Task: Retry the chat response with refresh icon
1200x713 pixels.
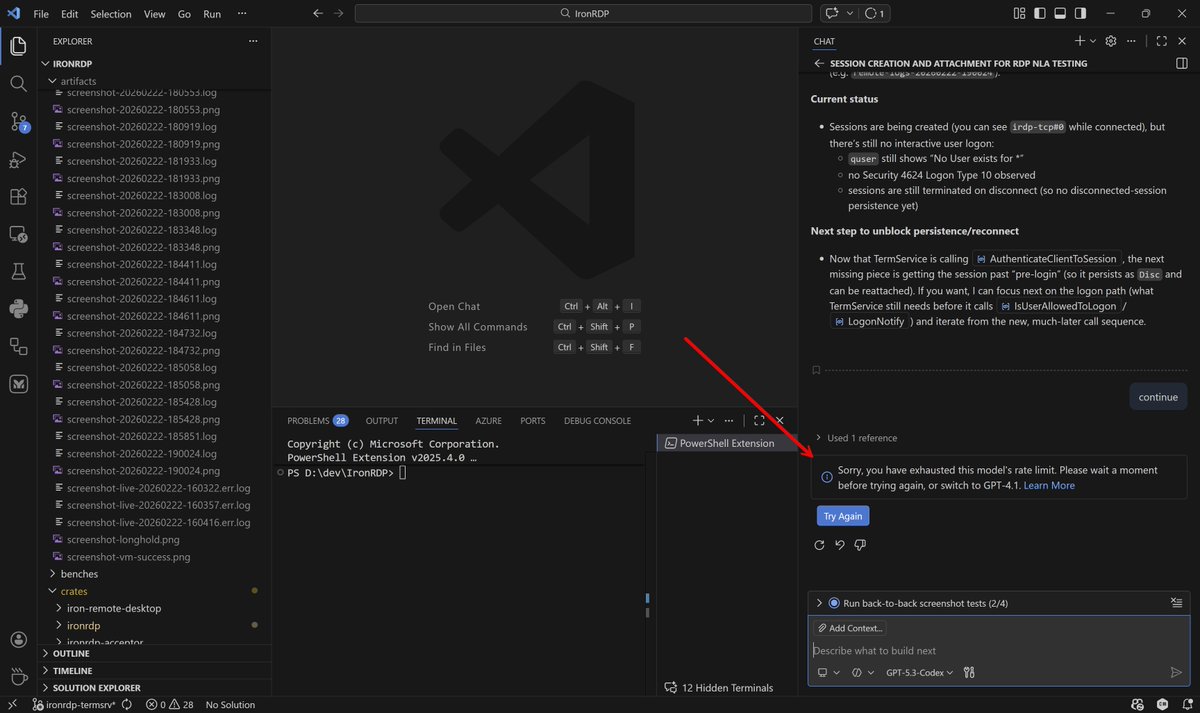Action: coord(820,545)
